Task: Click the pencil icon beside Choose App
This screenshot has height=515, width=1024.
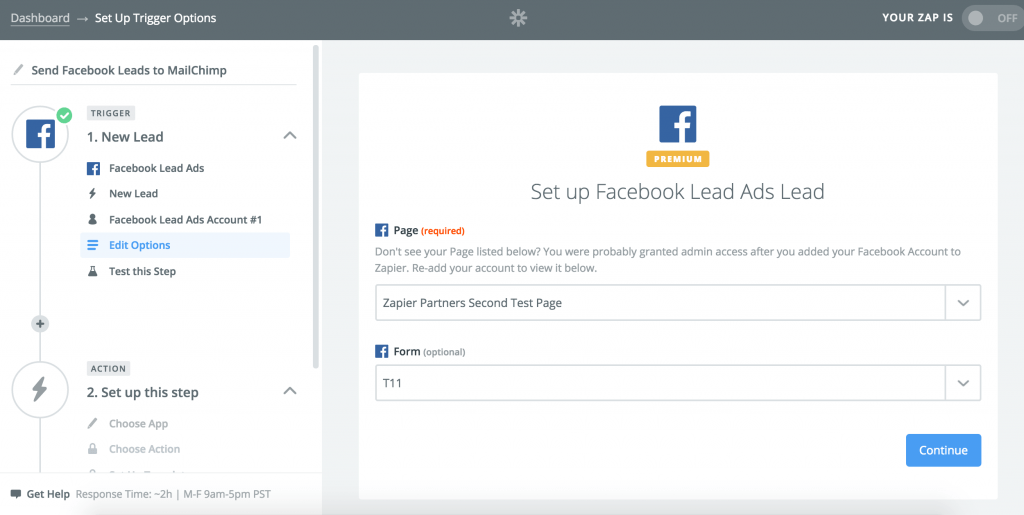Action: click(93, 424)
